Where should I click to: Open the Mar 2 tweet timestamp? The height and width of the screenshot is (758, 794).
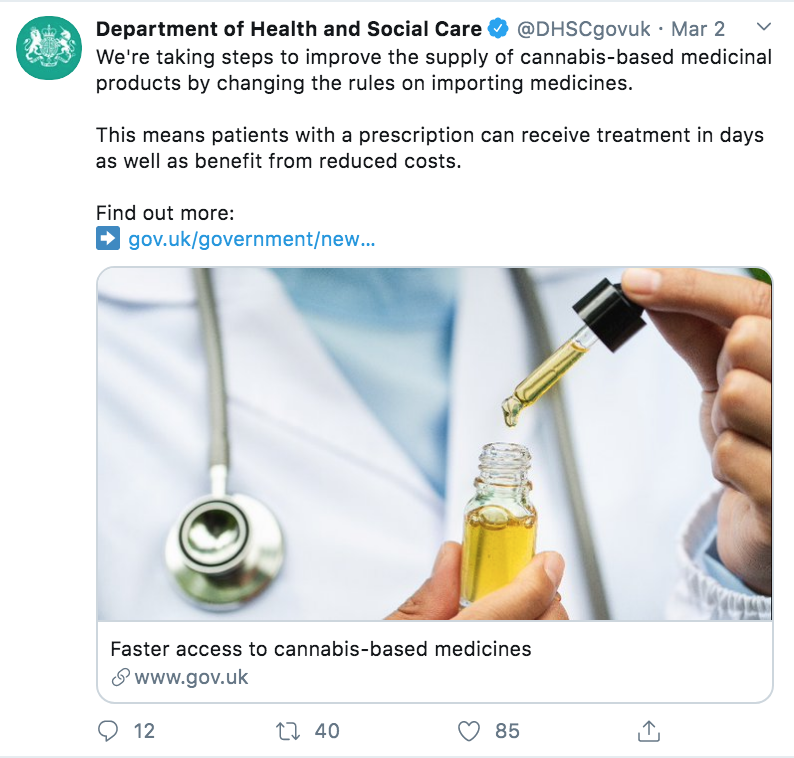tap(698, 29)
